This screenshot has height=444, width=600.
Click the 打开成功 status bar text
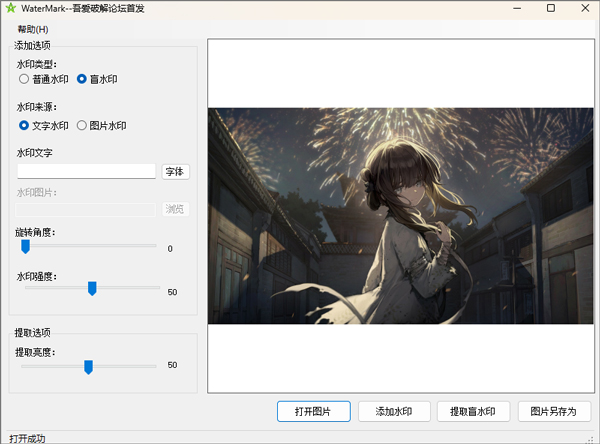(x=27, y=438)
